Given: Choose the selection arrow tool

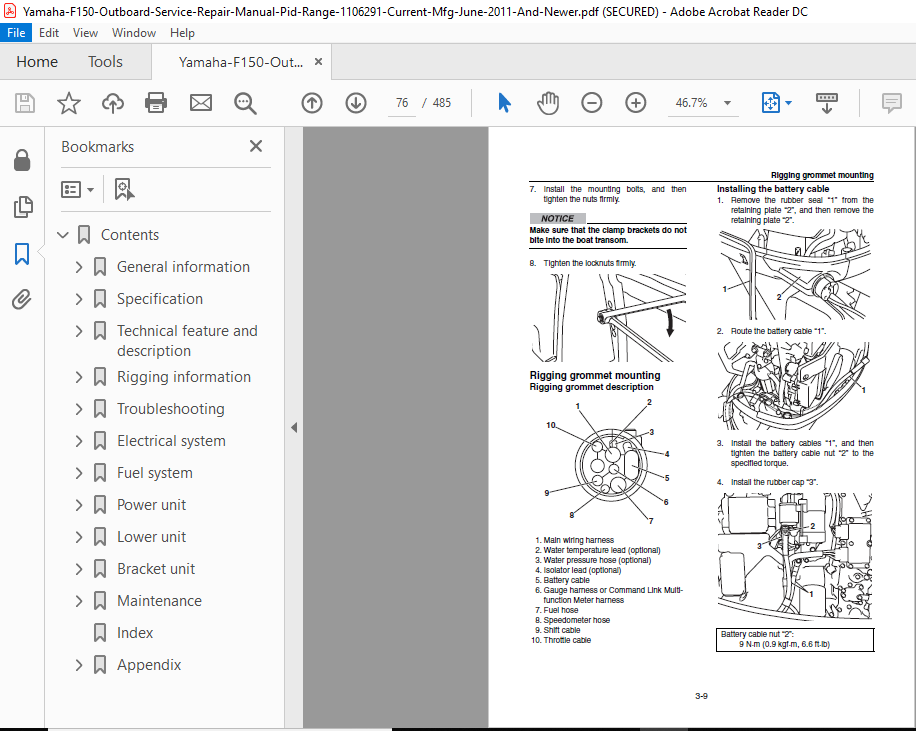Looking at the screenshot, I should (504, 103).
